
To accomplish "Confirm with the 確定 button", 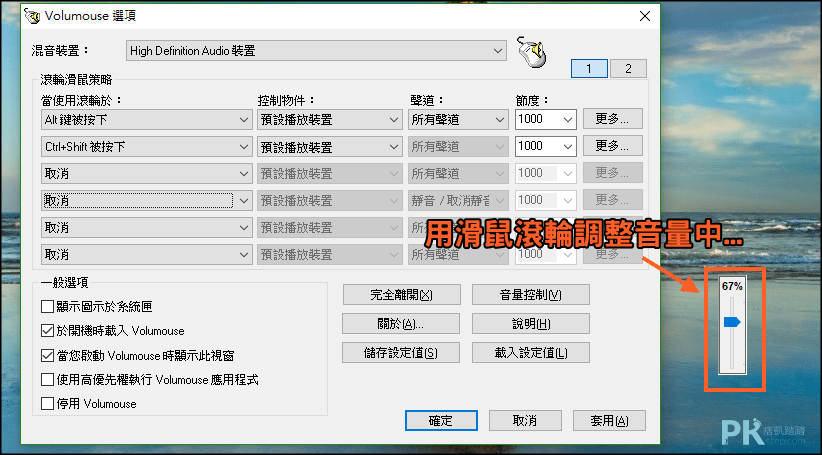I will point(441,420).
